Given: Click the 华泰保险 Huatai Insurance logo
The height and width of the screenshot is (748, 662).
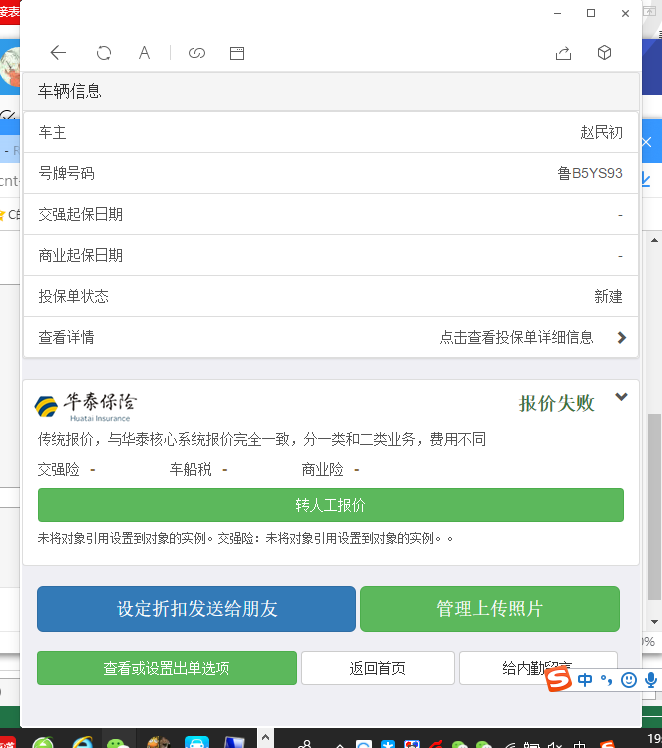Looking at the screenshot, I should (86, 407).
